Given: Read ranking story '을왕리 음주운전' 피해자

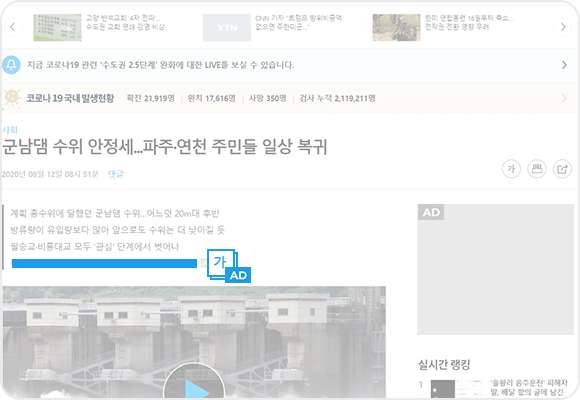Looking at the screenshot, I should coord(529,387).
